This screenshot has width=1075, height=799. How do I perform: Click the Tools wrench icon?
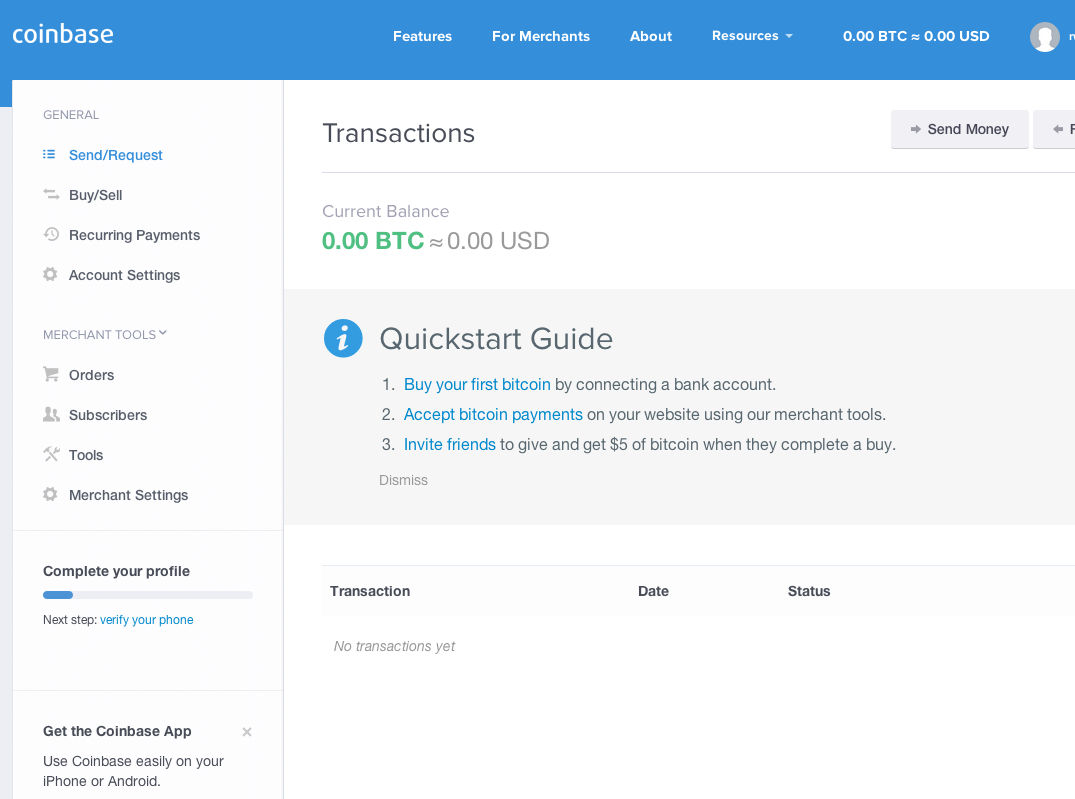coord(51,454)
